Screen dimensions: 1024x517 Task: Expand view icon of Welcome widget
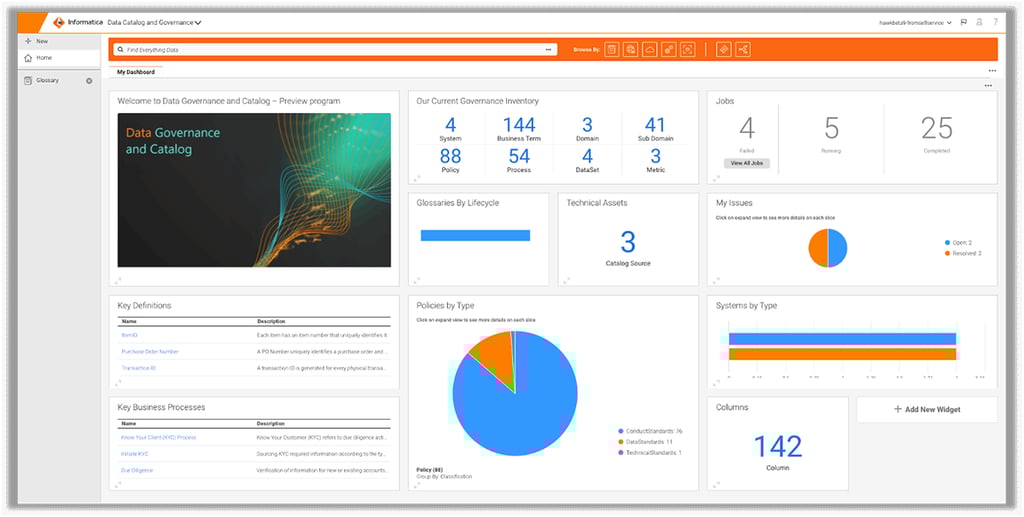[x=118, y=280]
